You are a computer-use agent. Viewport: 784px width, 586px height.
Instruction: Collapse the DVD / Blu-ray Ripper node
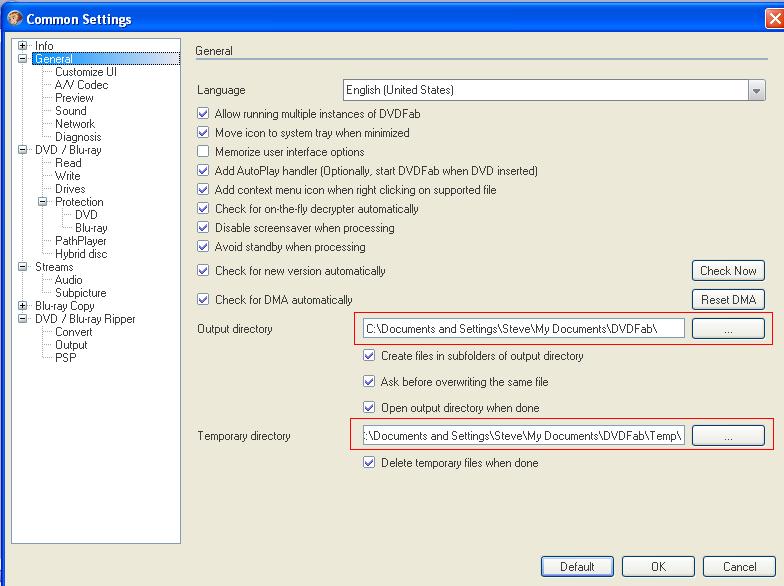[22, 318]
